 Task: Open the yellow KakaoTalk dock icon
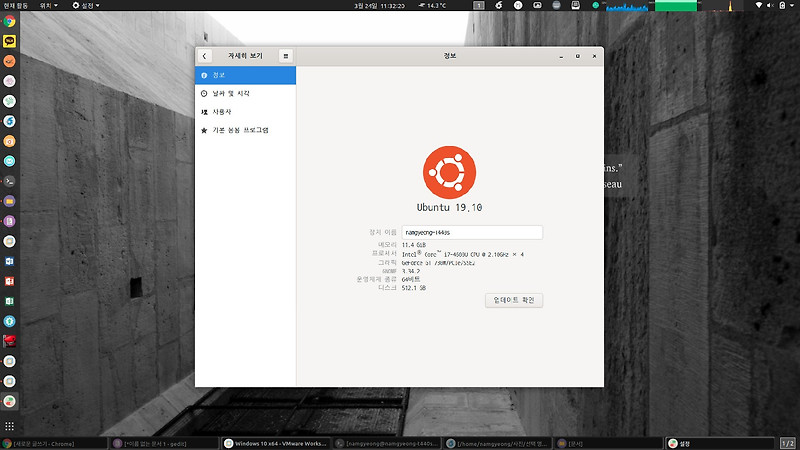click(9, 41)
